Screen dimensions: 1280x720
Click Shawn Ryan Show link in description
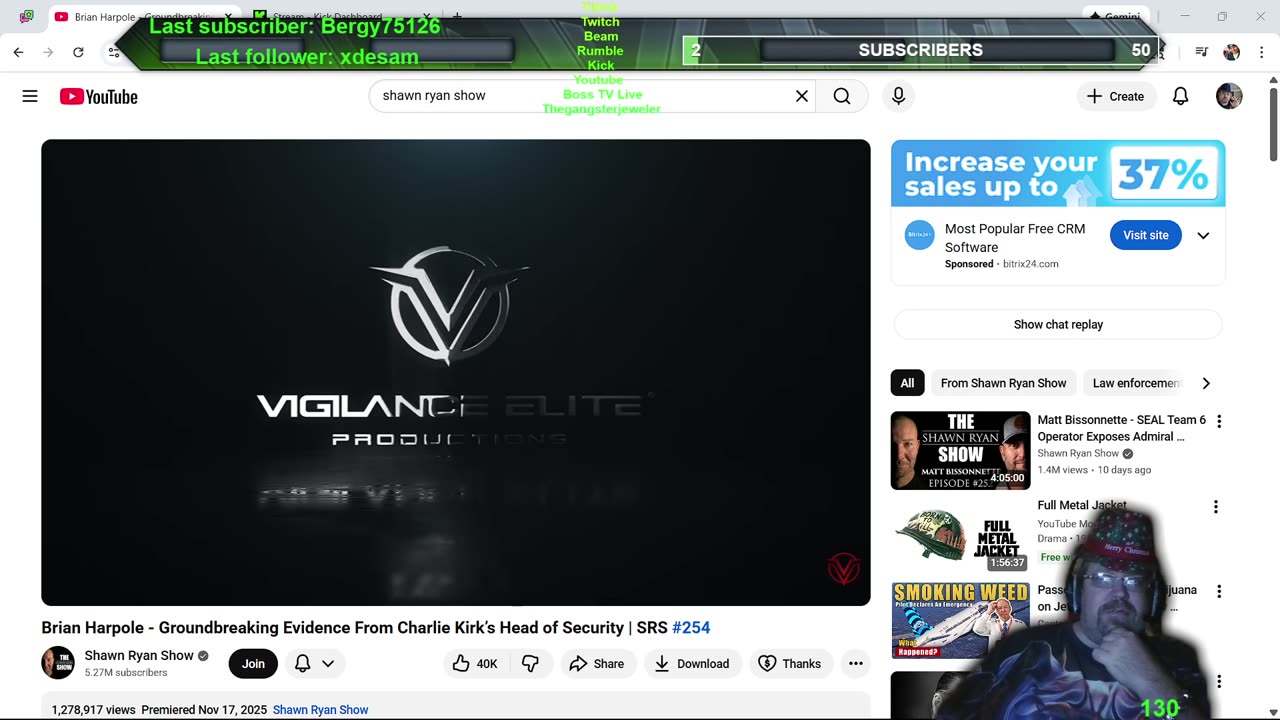tap(320, 710)
